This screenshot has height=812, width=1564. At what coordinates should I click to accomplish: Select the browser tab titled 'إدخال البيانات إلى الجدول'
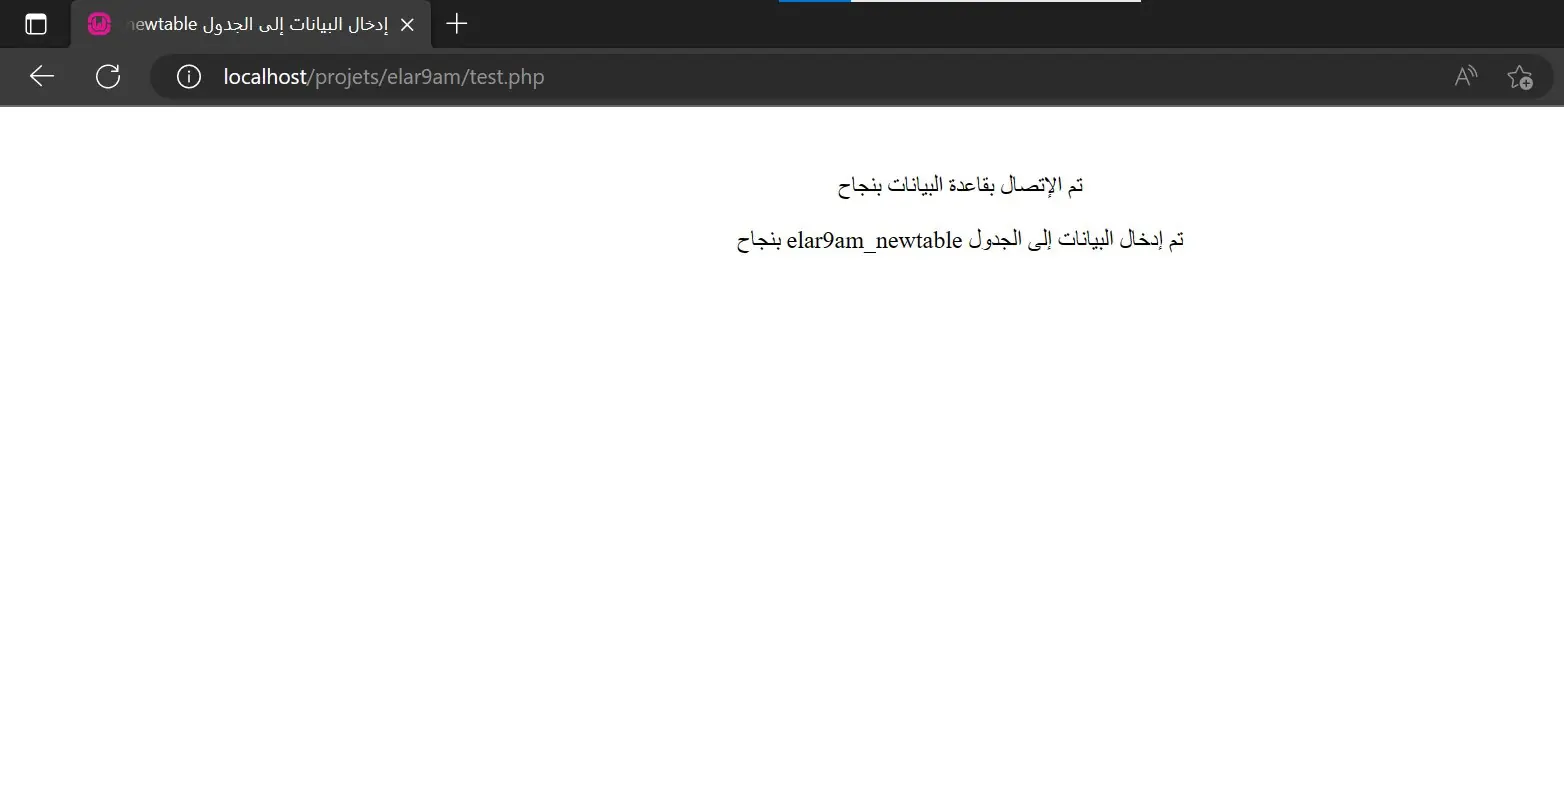(x=251, y=24)
